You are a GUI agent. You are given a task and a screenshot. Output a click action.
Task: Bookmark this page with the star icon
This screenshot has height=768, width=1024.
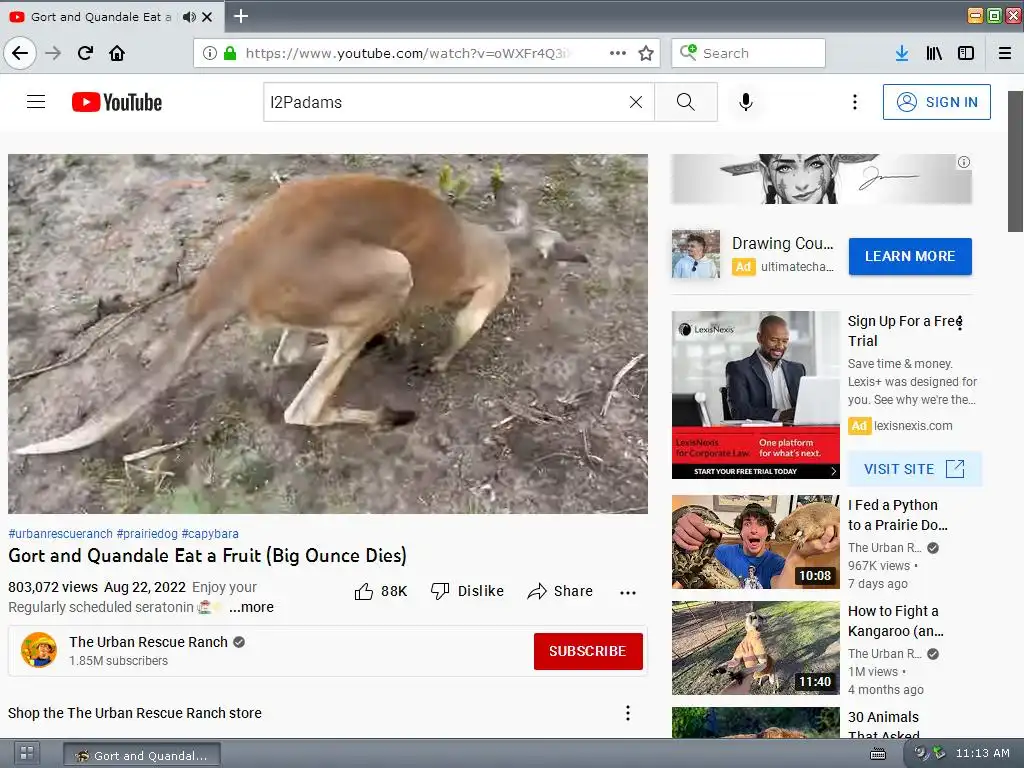click(646, 53)
